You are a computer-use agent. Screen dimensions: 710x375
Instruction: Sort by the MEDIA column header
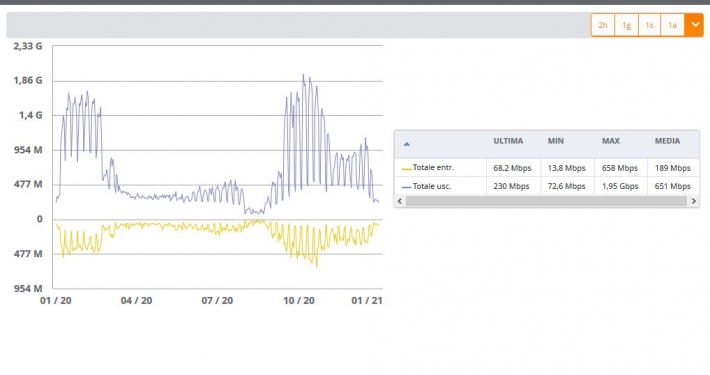click(x=667, y=141)
